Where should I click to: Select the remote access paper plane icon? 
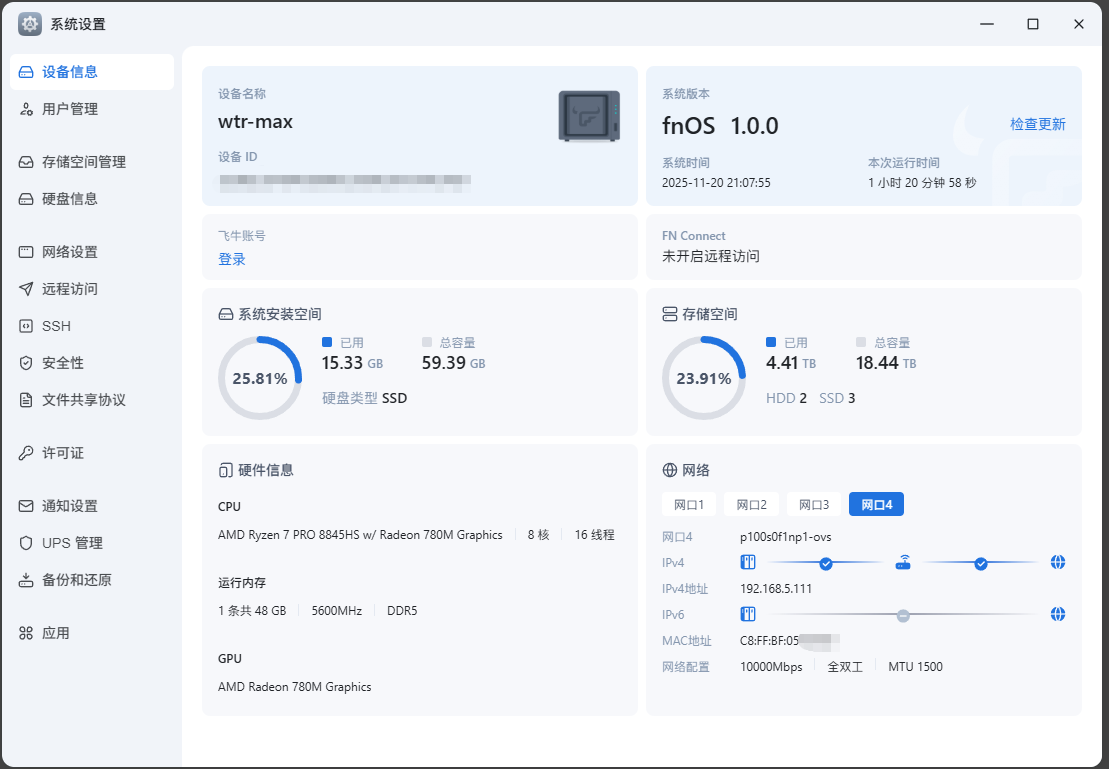click(x=26, y=289)
